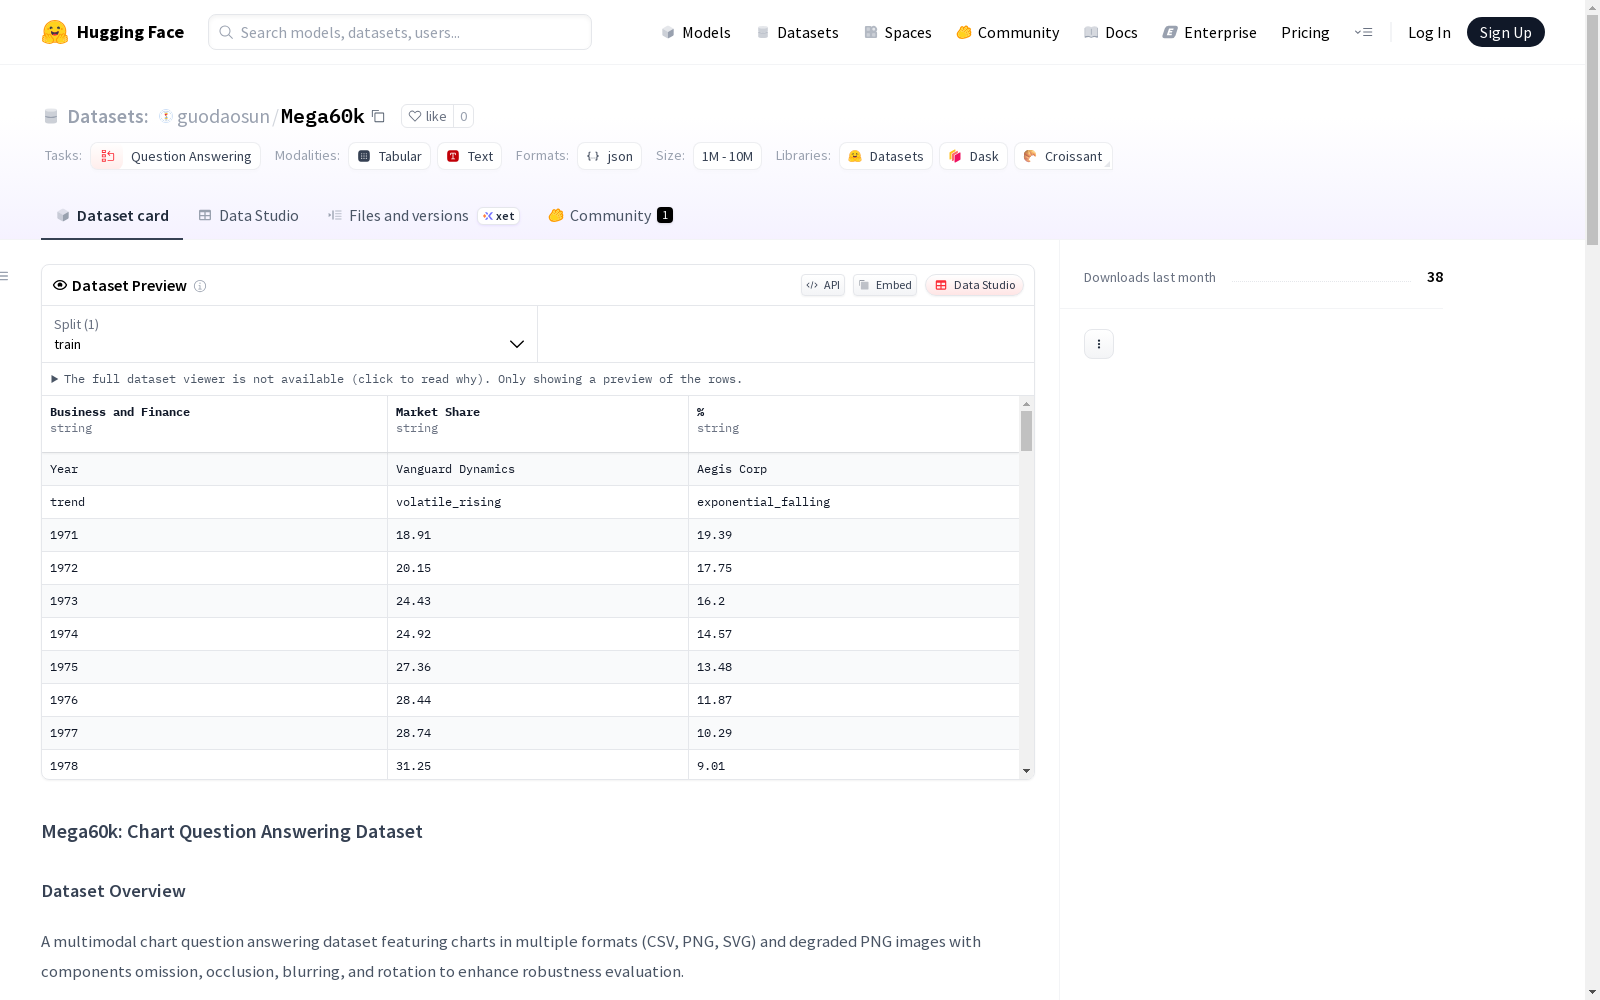Open Enterprise in the top navigation
Viewport: 1600px width, 1000px height.
pos(1209,32)
